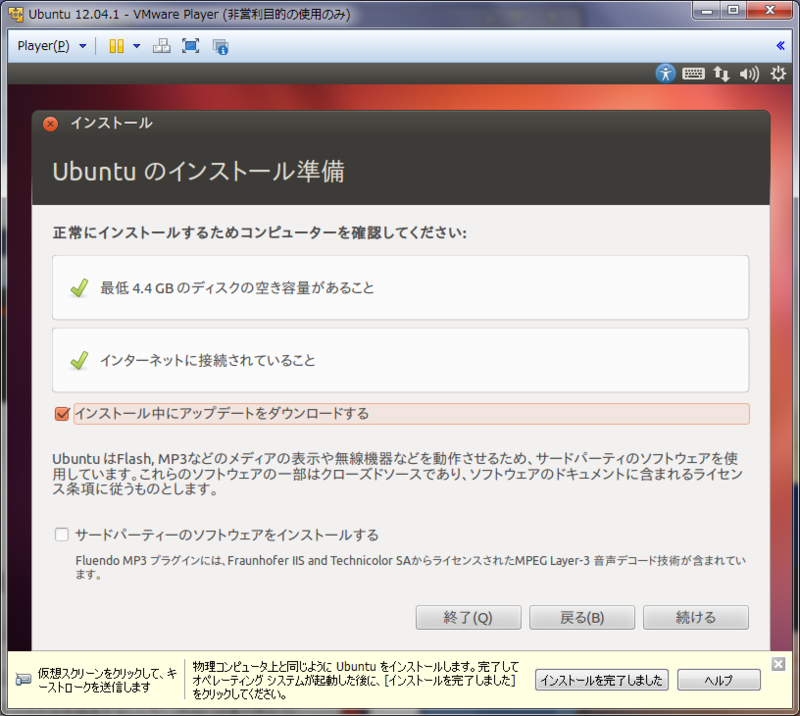
Task: Enable サードパーティーのソフトウェアをインストールする
Action: [60, 536]
